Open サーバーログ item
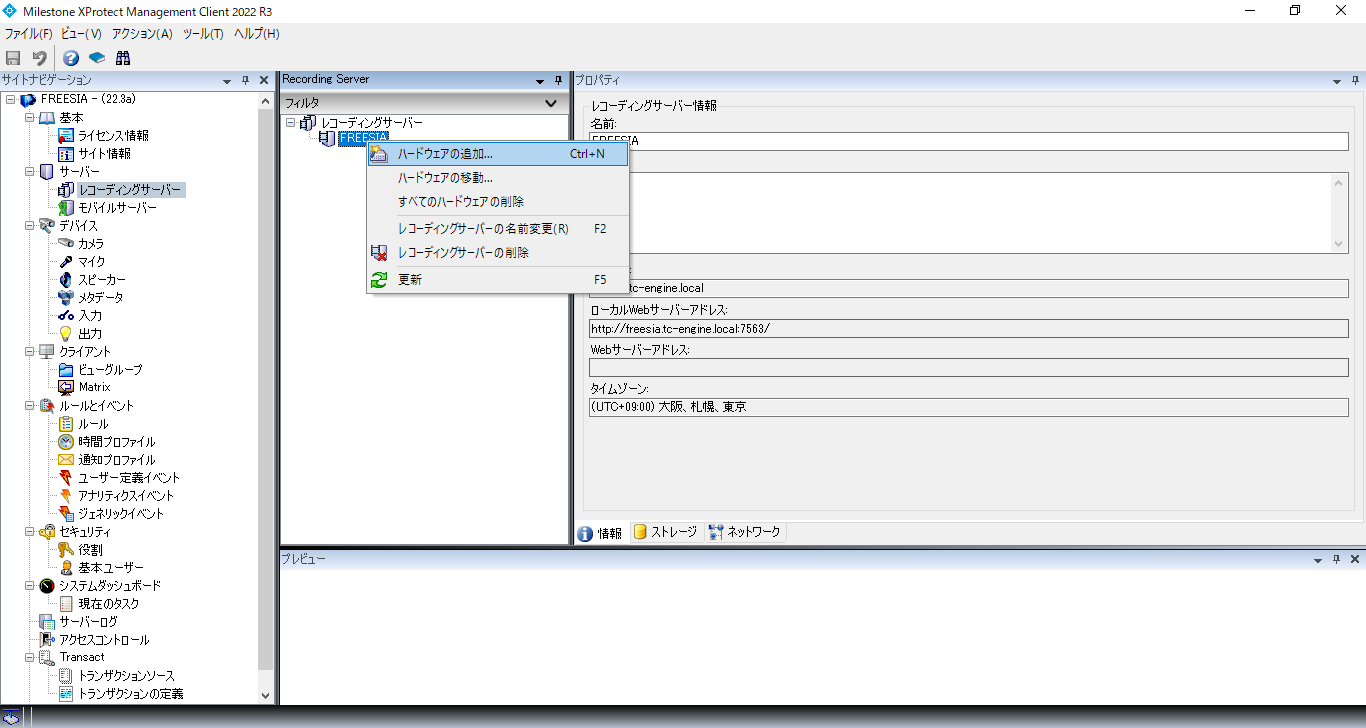The image size is (1366, 728). 88,622
